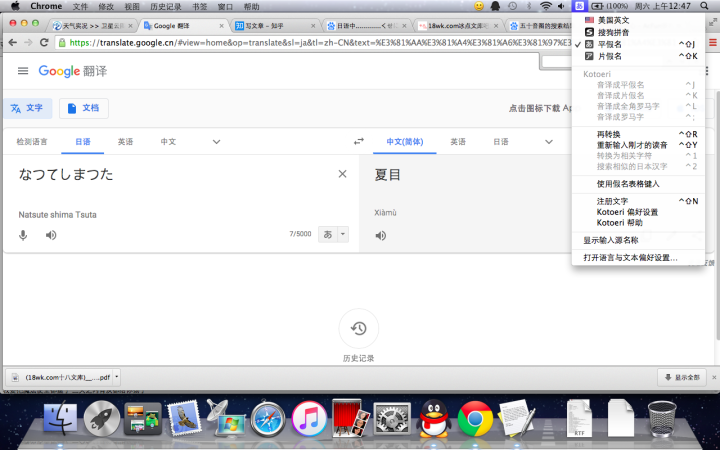Open Finder from the Dock
This screenshot has width=720, height=450.
pyautogui.click(x=61, y=418)
